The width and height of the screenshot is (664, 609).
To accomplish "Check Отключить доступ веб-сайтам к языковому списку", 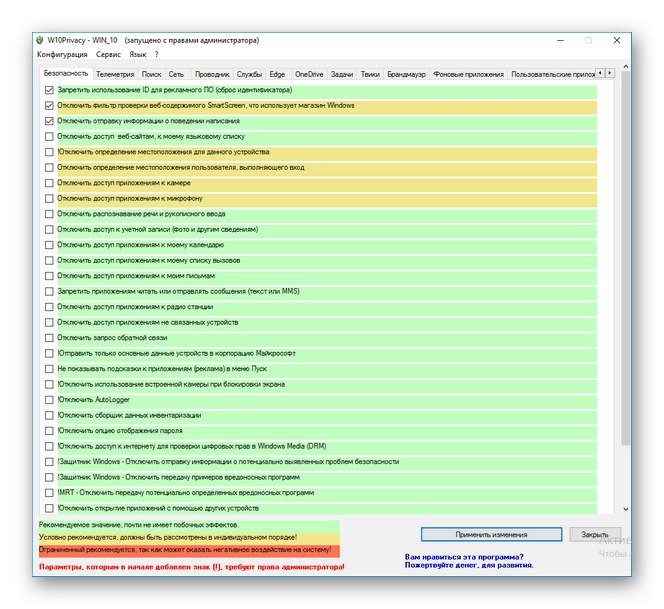I will [49, 136].
